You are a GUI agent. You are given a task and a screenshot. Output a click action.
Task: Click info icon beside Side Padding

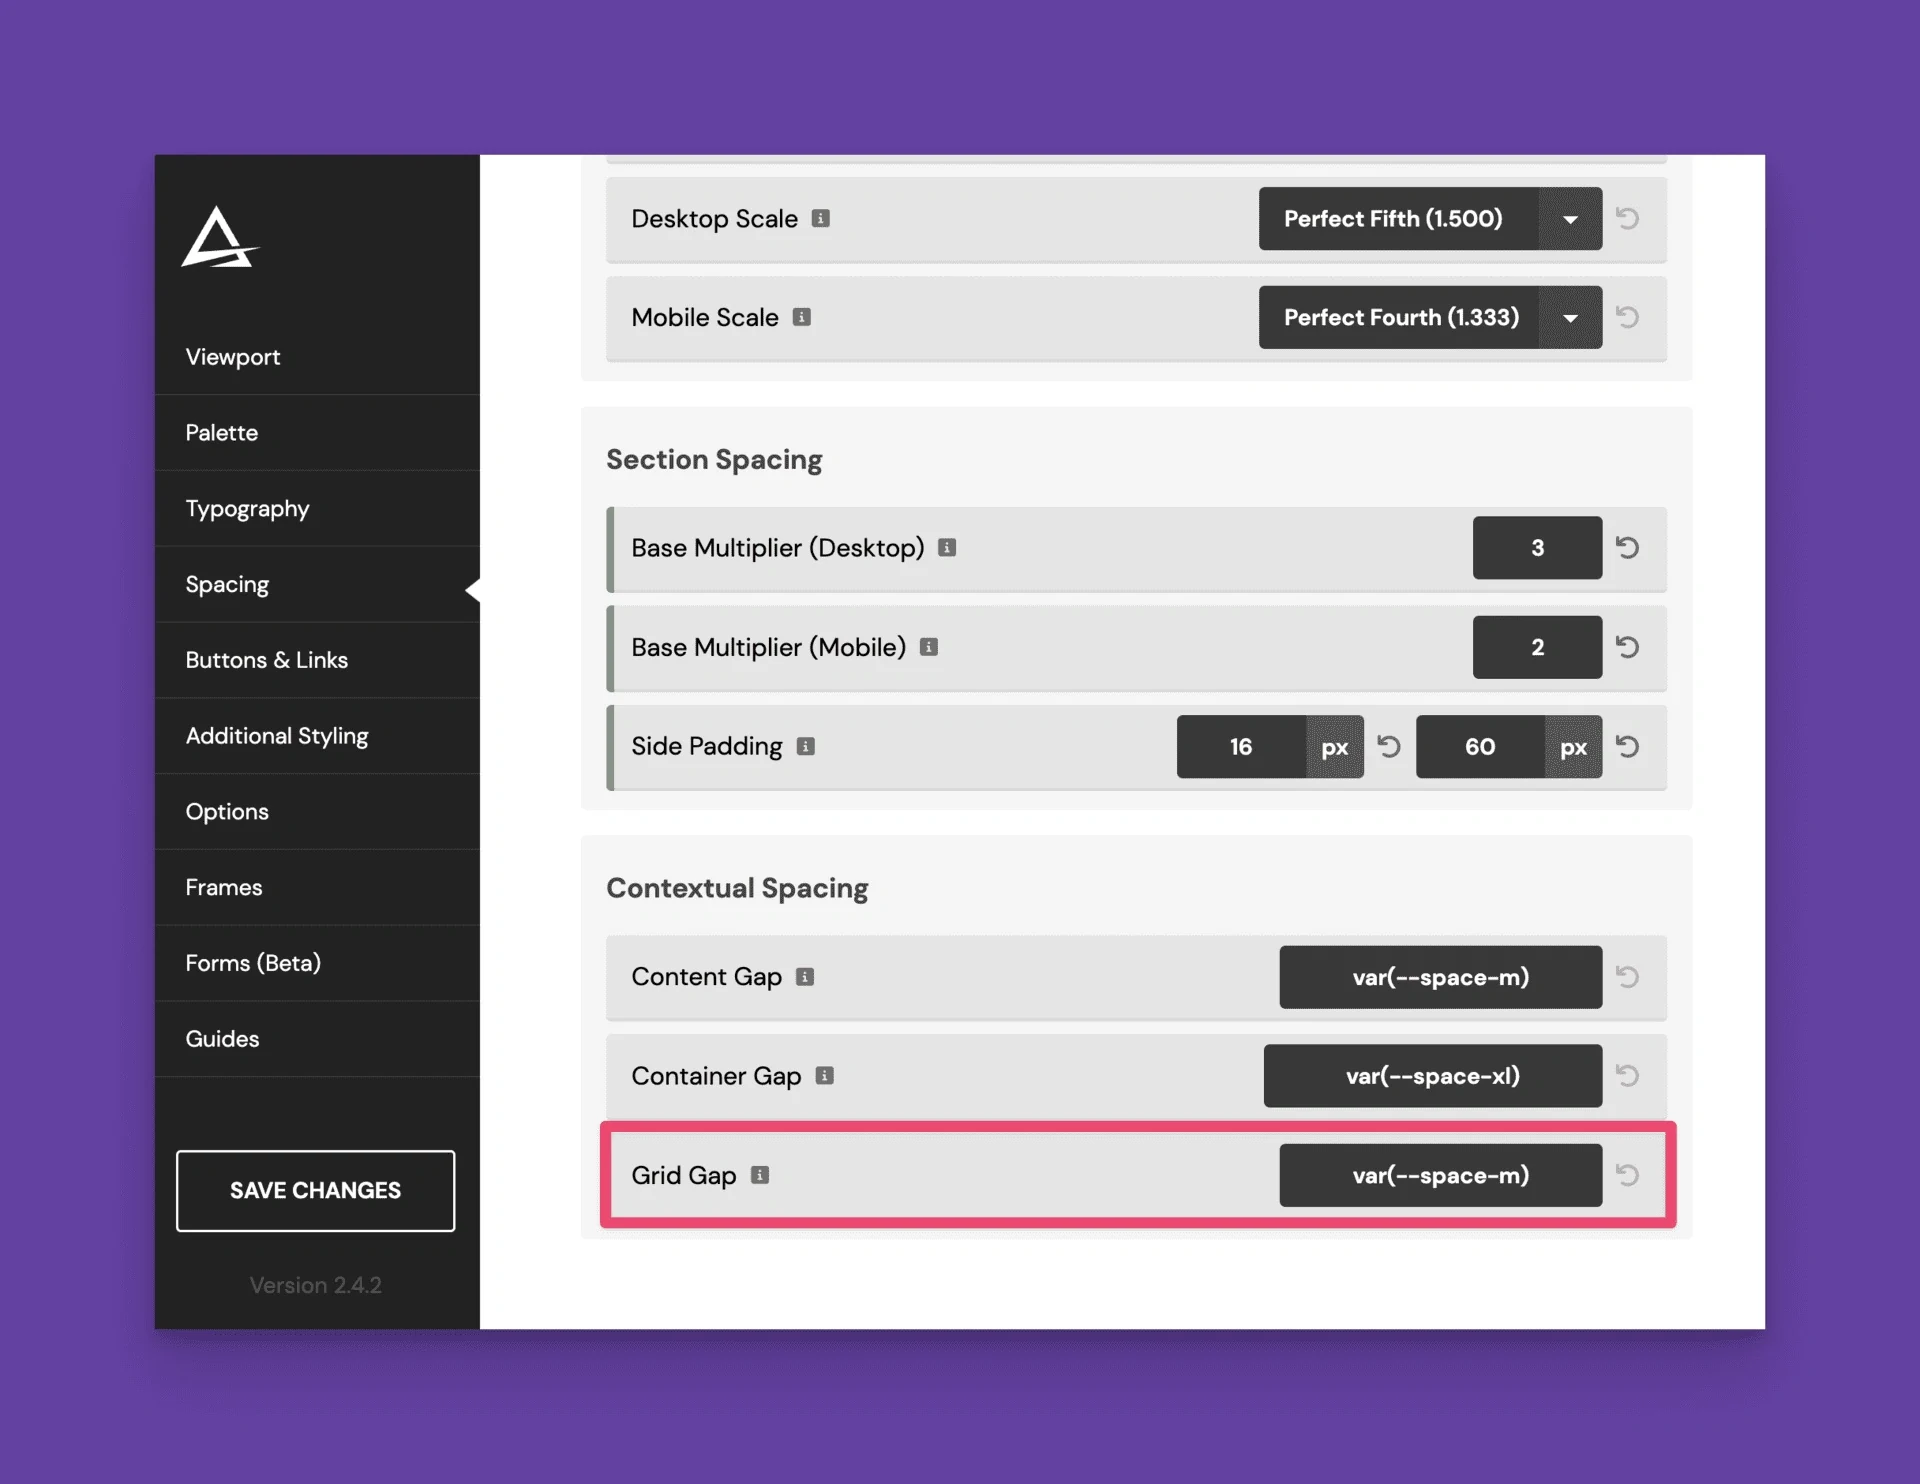click(806, 746)
